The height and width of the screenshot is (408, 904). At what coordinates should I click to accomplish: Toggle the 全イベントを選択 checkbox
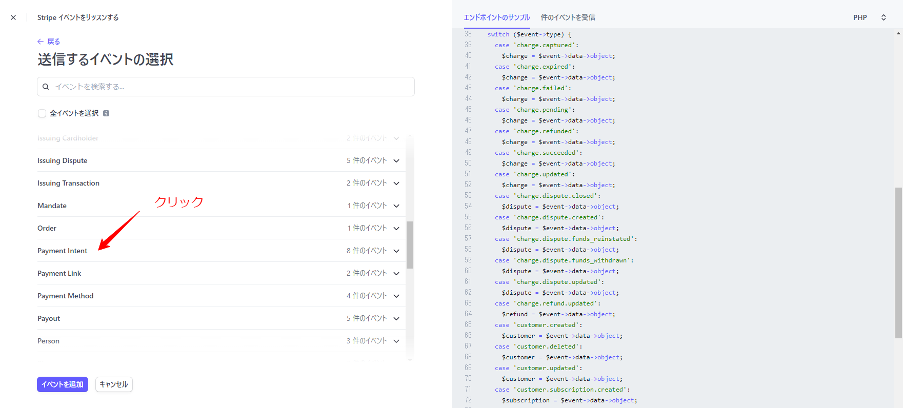coord(42,113)
